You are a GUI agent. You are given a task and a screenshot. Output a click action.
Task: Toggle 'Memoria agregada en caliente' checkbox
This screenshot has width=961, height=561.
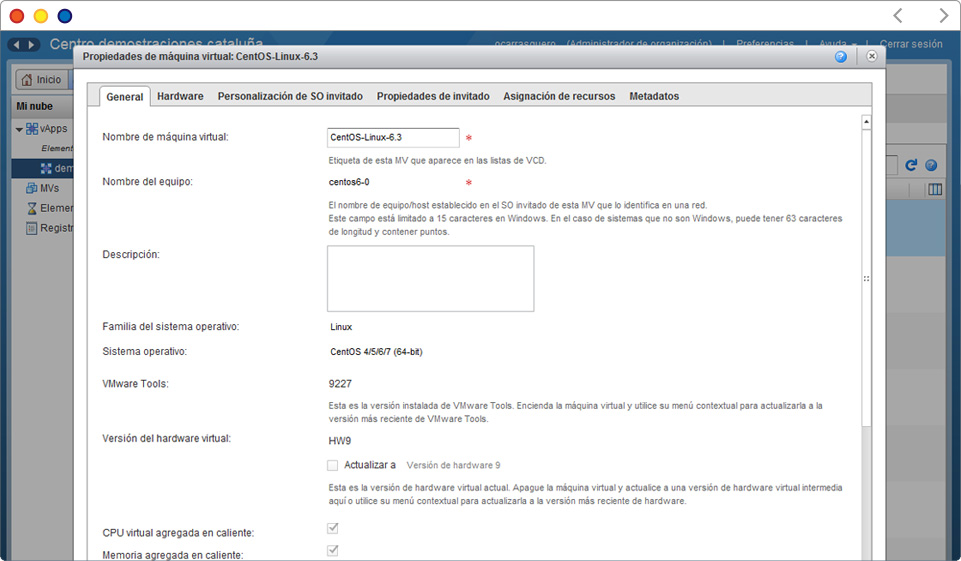(x=332, y=551)
